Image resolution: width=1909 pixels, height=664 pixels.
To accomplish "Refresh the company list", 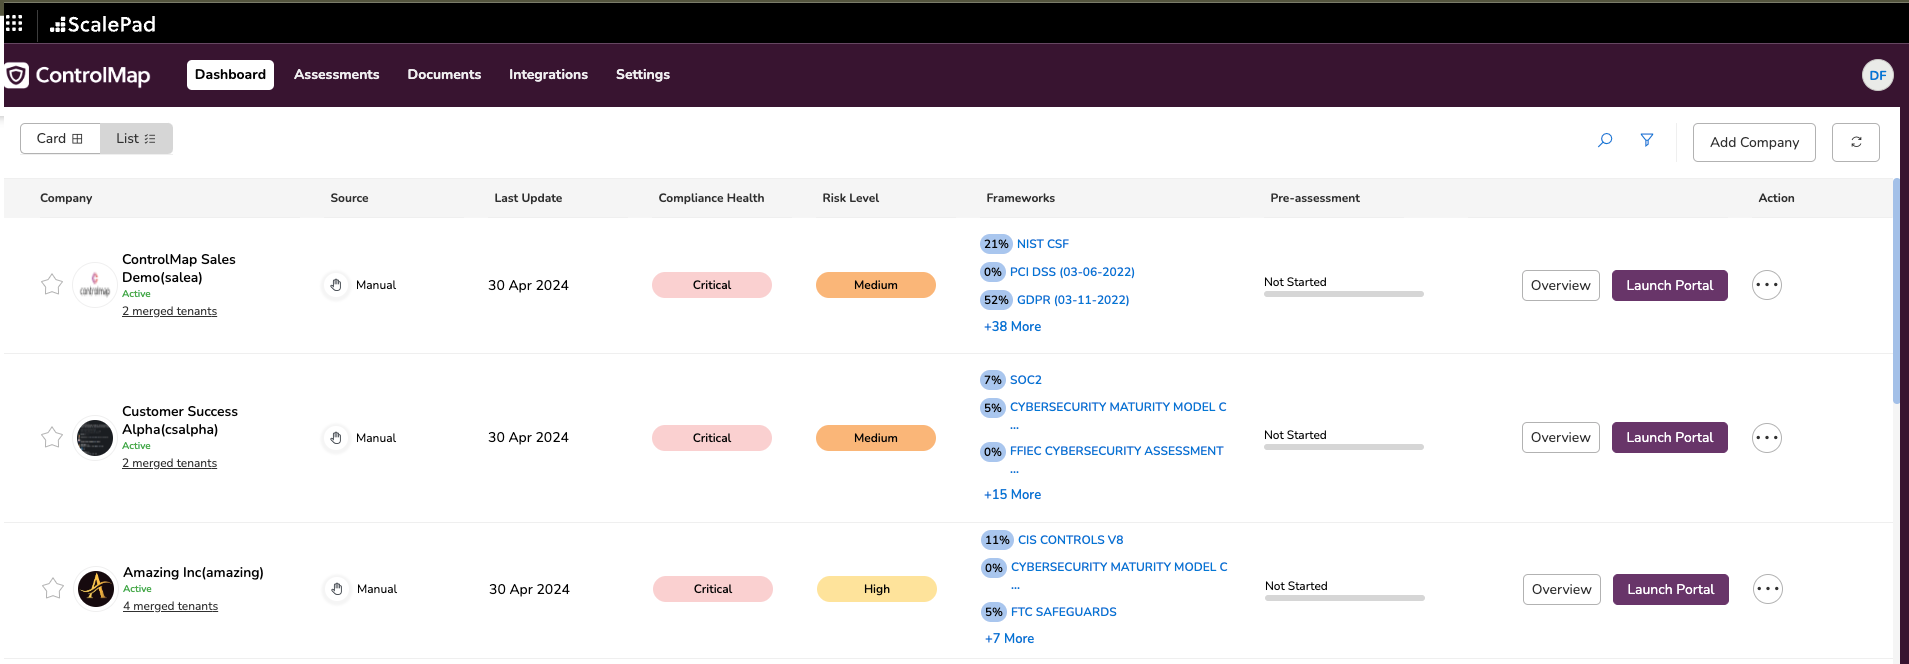I will 1855,142.
